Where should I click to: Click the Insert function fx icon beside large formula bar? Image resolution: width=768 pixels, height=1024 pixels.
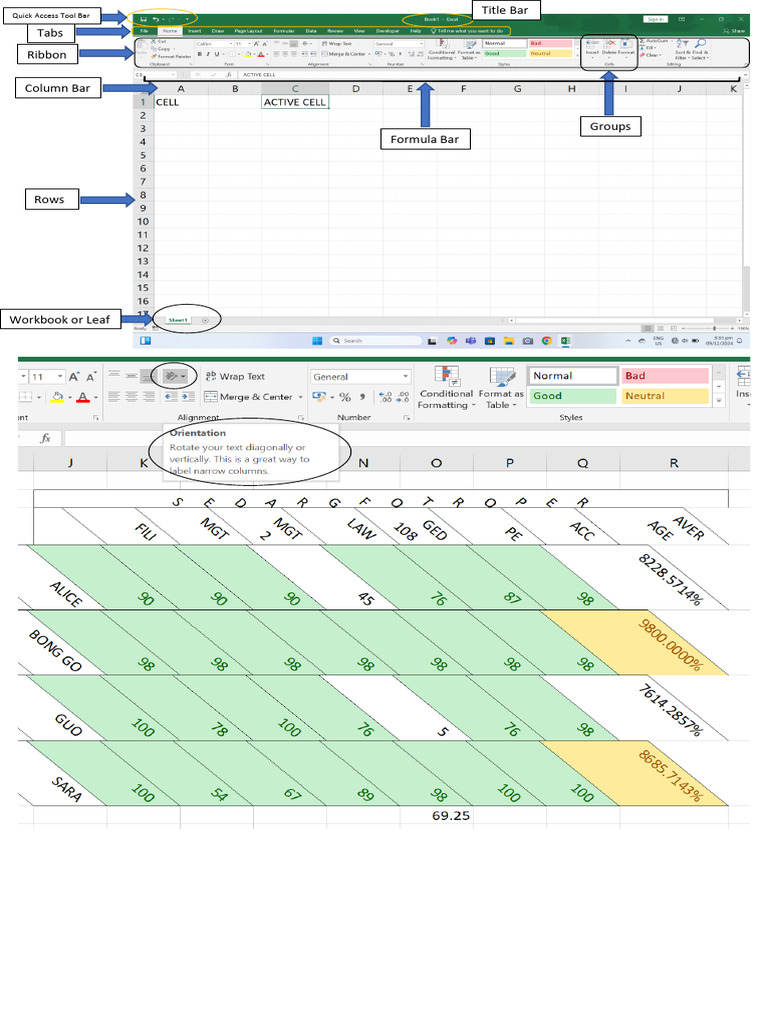pyautogui.click(x=45, y=438)
